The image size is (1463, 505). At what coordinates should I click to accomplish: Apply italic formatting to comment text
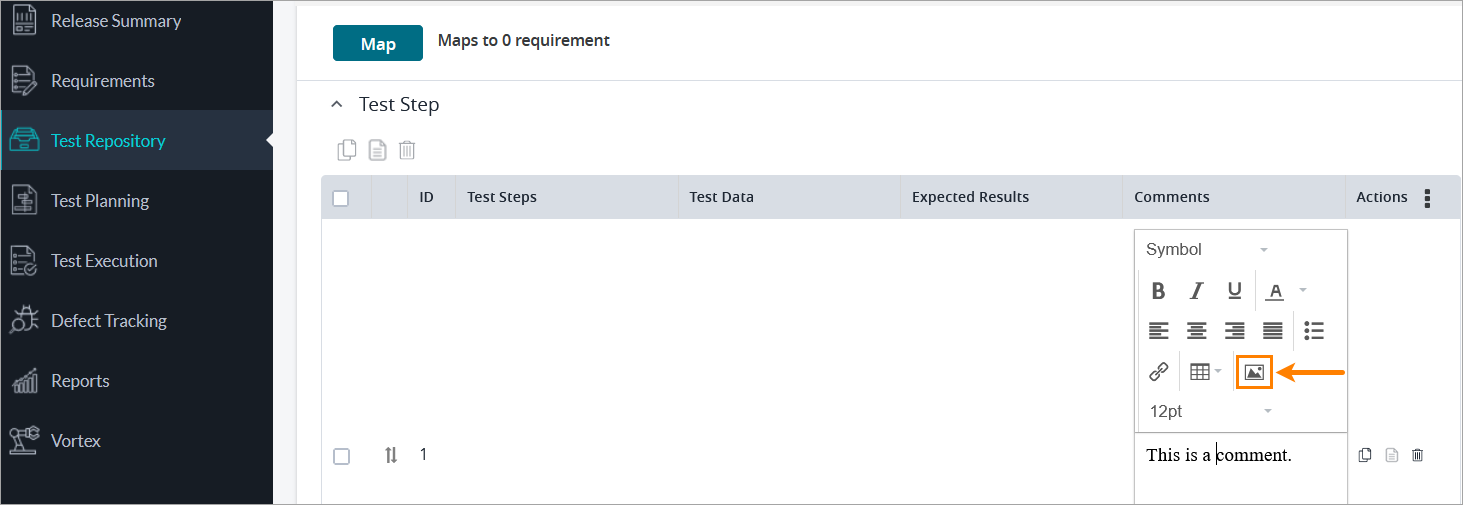1196,291
